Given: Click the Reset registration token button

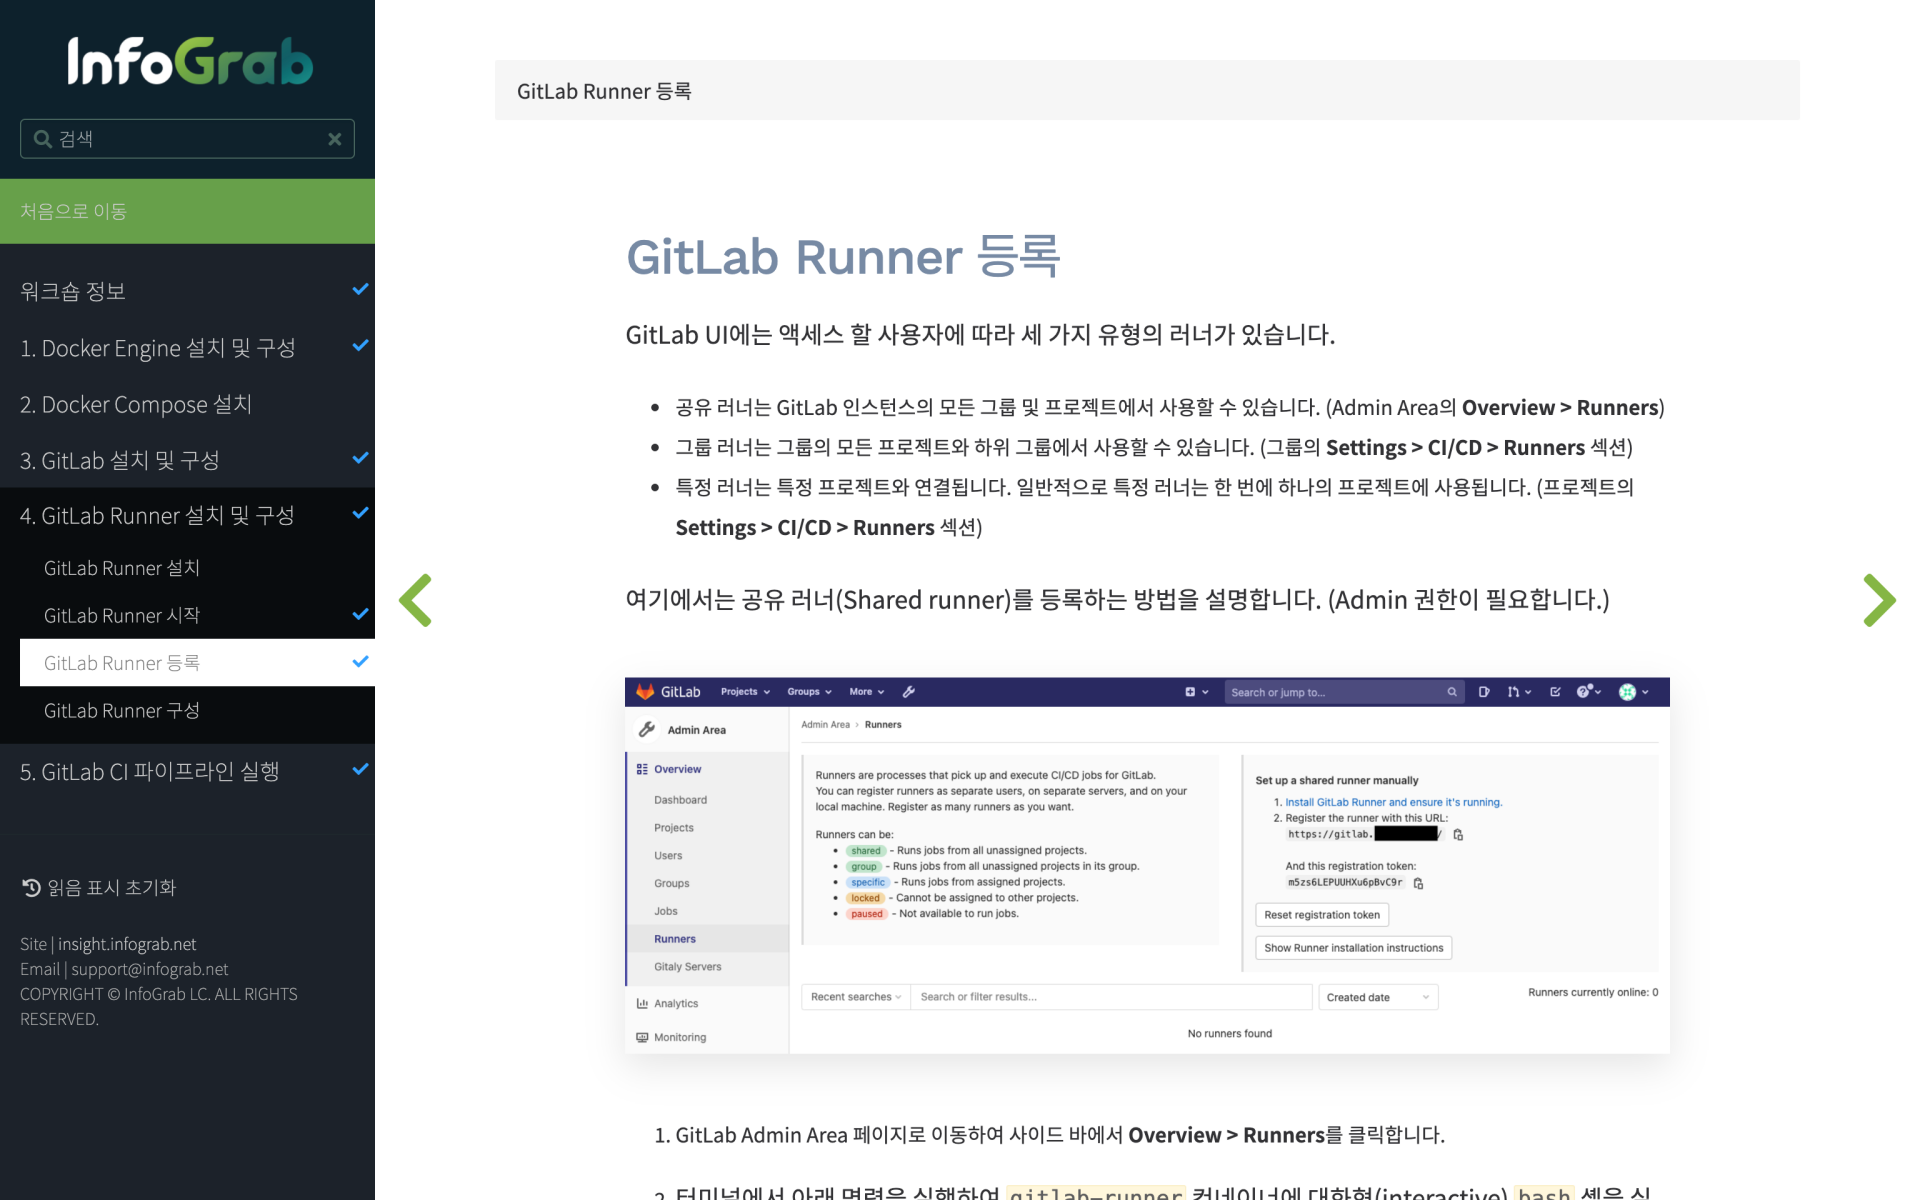Looking at the screenshot, I should click(x=1321, y=915).
